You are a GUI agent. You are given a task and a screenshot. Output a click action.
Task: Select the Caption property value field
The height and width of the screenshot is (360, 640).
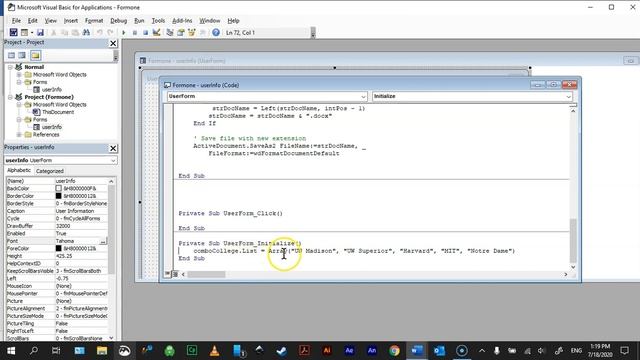(x=81, y=211)
